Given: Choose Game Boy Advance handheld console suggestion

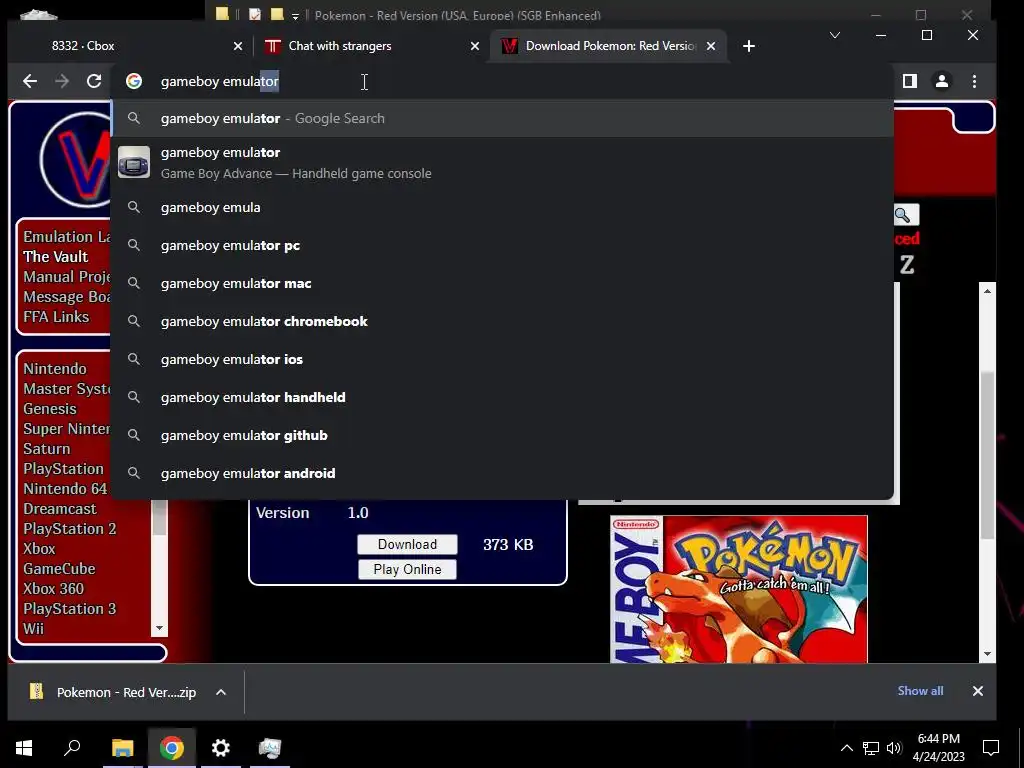Looking at the screenshot, I should pos(502,163).
